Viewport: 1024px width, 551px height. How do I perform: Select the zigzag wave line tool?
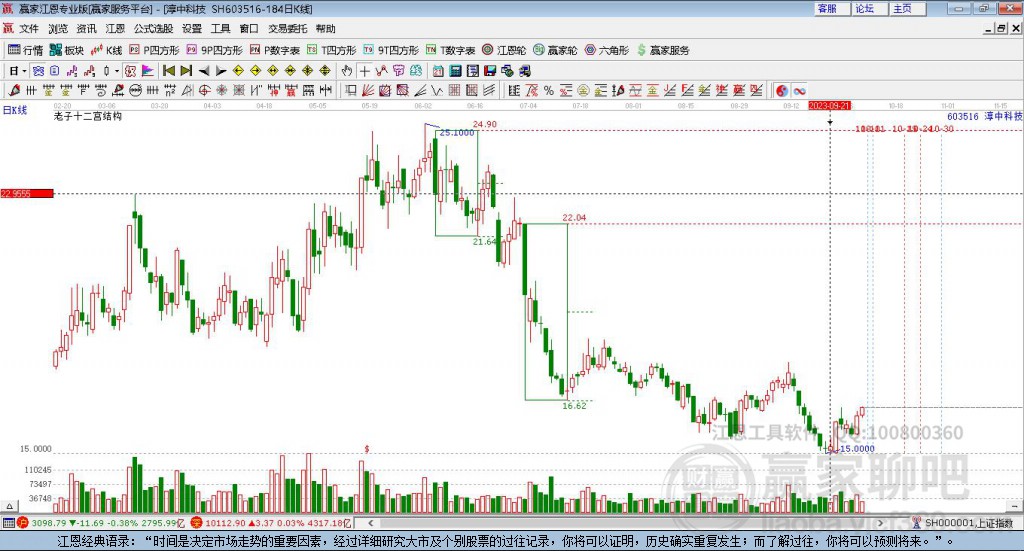(436, 91)
